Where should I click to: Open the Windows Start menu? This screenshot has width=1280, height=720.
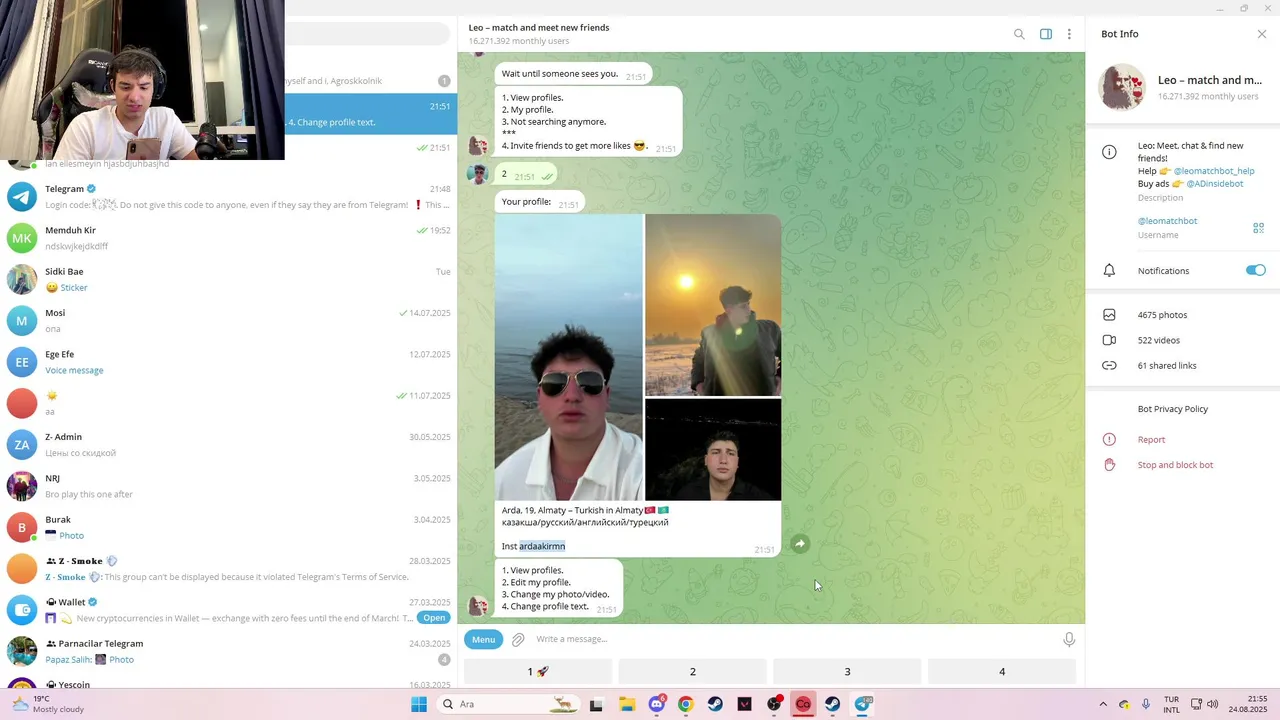click(x=419, y=704)
